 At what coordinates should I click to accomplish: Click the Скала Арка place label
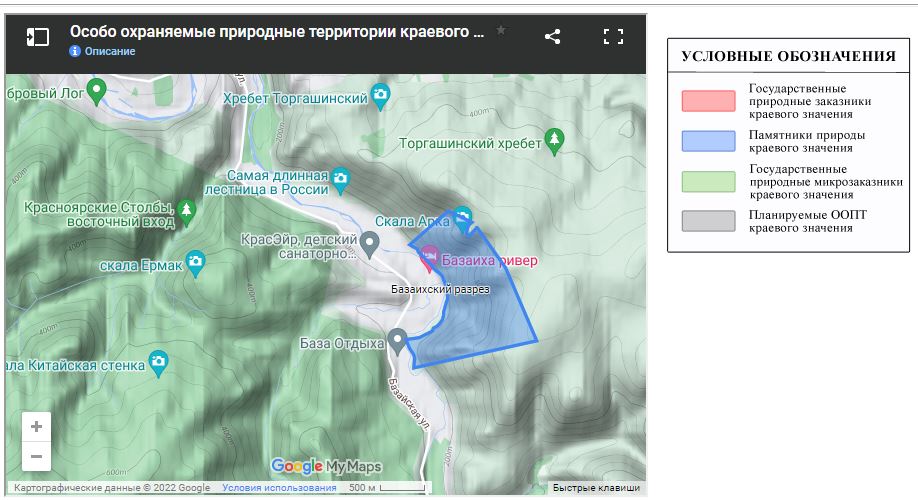pyautogui.click(x=412, y=221)
